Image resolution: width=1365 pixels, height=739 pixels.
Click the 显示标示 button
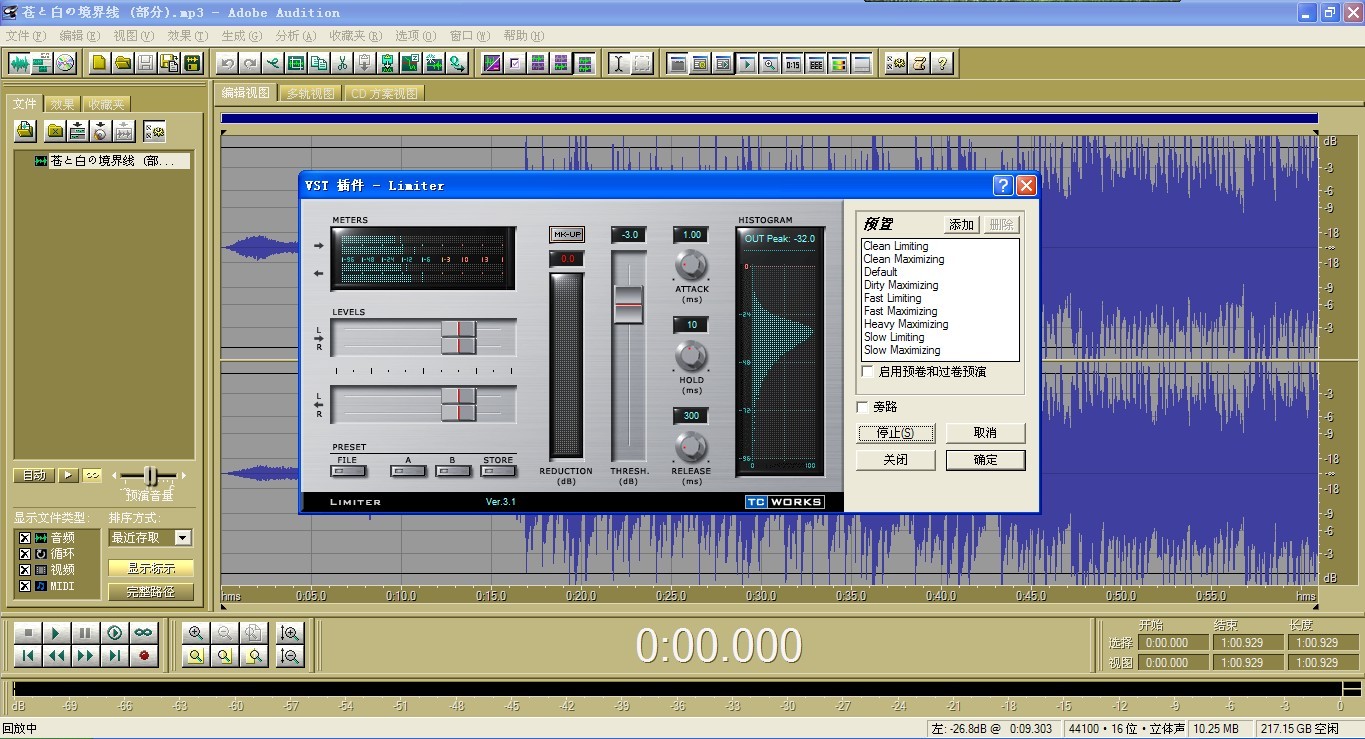pos(151,568)
